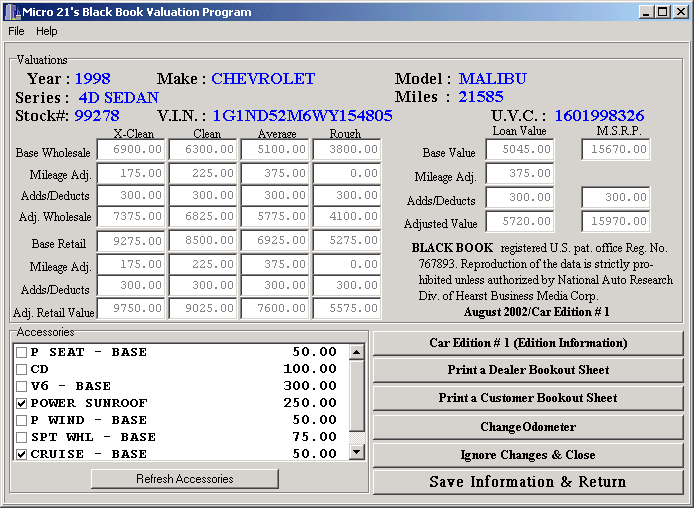The height and width of the screenshot is (508, 694).
Task: Click M.S.R.P. Adjusted Value 15970.00
Action: tap(616, 221)
